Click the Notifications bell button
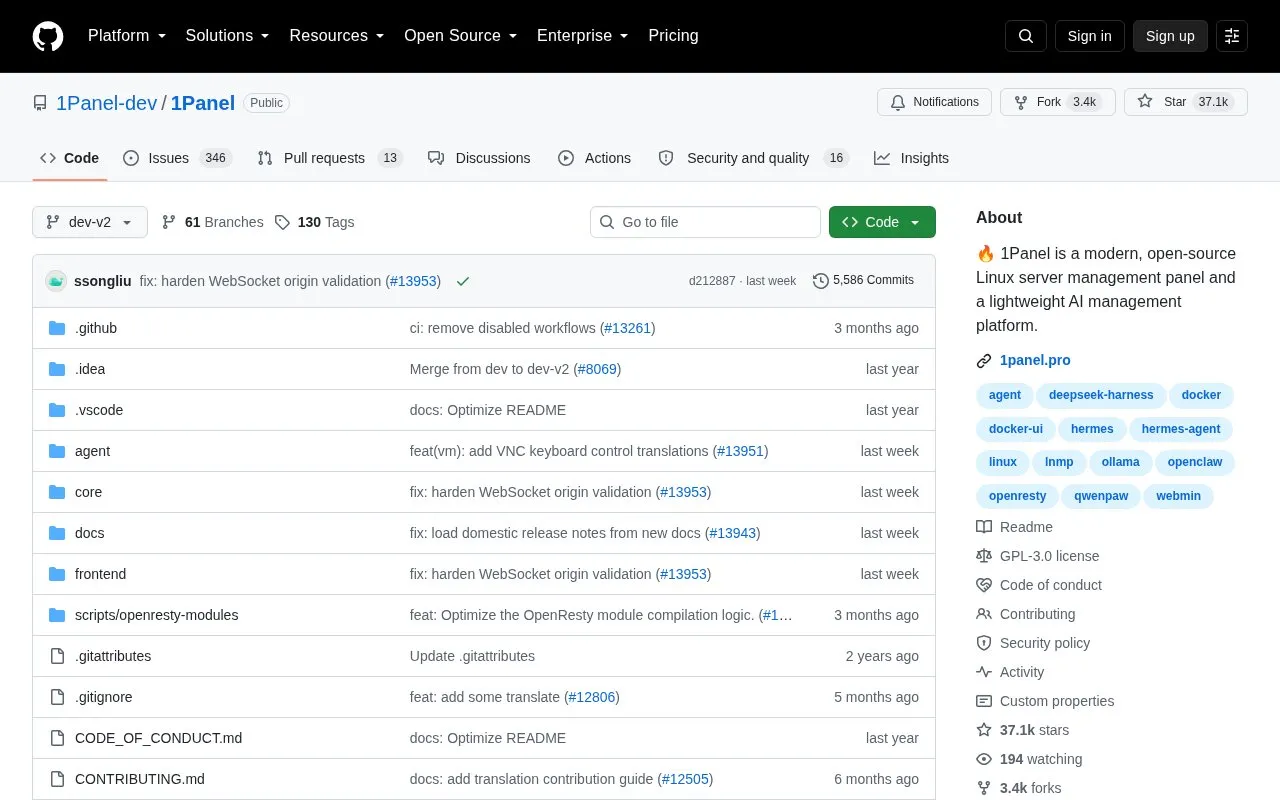Image resolution: width=1280 pixels, height=800 pixels. 934,102
